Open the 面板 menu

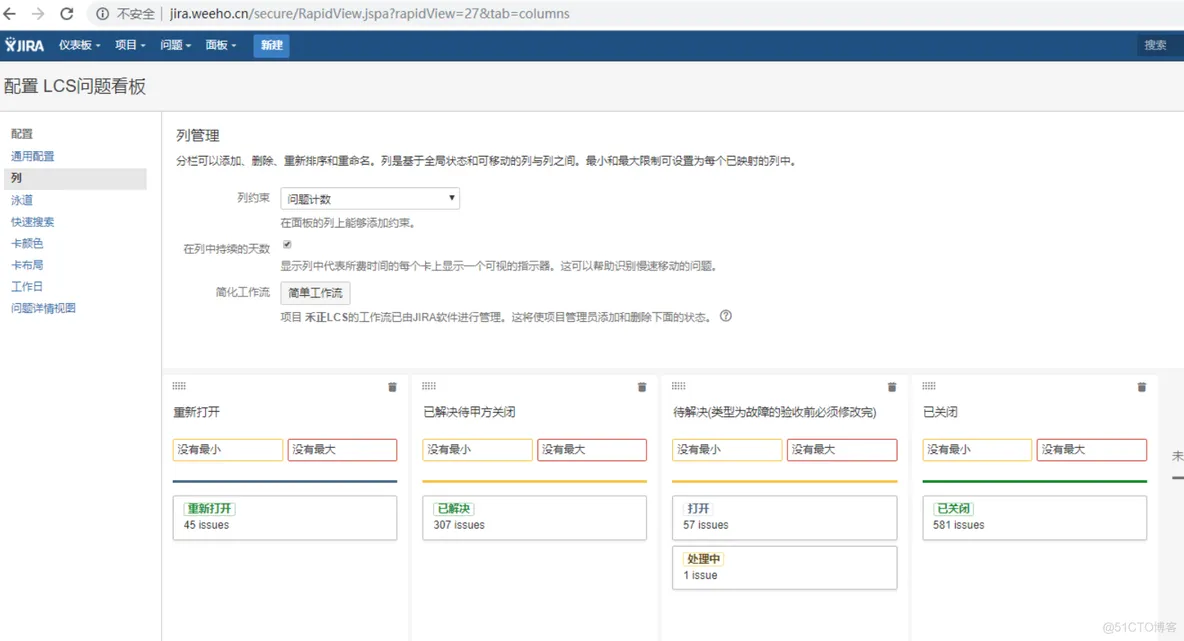[x=220, y=45]
